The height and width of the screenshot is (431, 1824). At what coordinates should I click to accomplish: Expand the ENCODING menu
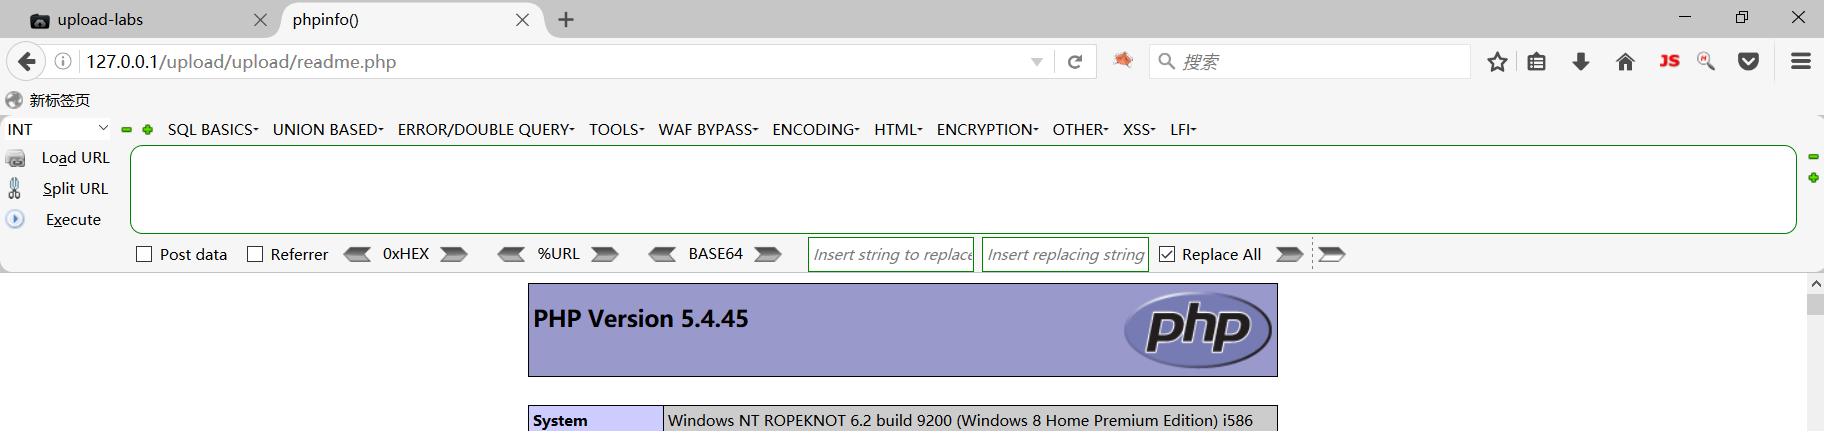tap(816, 130)
